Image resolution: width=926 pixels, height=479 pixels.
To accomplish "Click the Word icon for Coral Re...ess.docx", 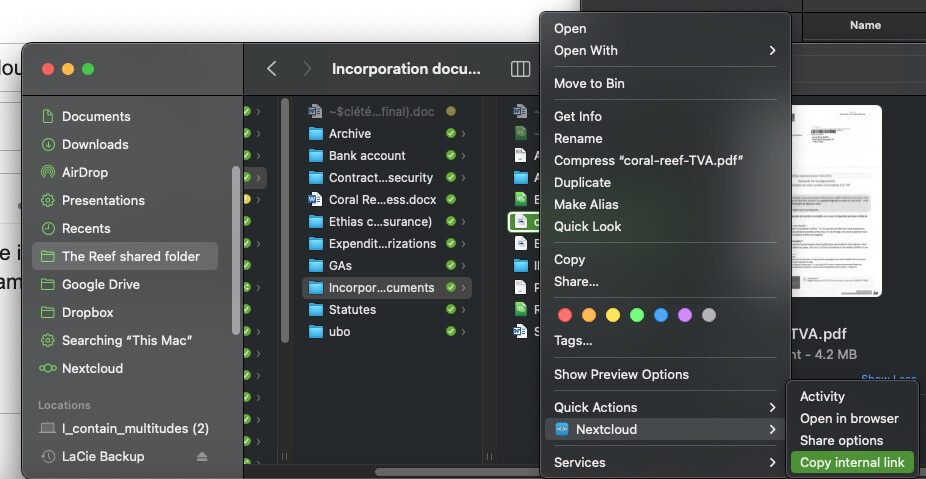I will click(x=316, y=200).
